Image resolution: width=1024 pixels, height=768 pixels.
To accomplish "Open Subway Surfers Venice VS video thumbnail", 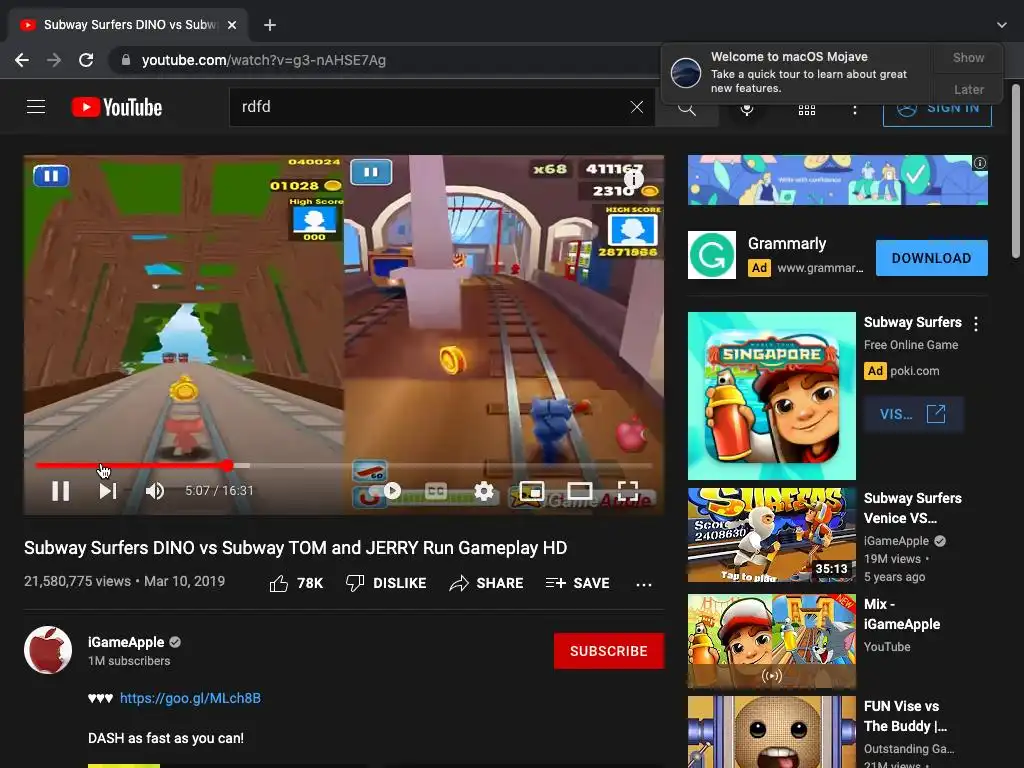I will pos(771,535).
